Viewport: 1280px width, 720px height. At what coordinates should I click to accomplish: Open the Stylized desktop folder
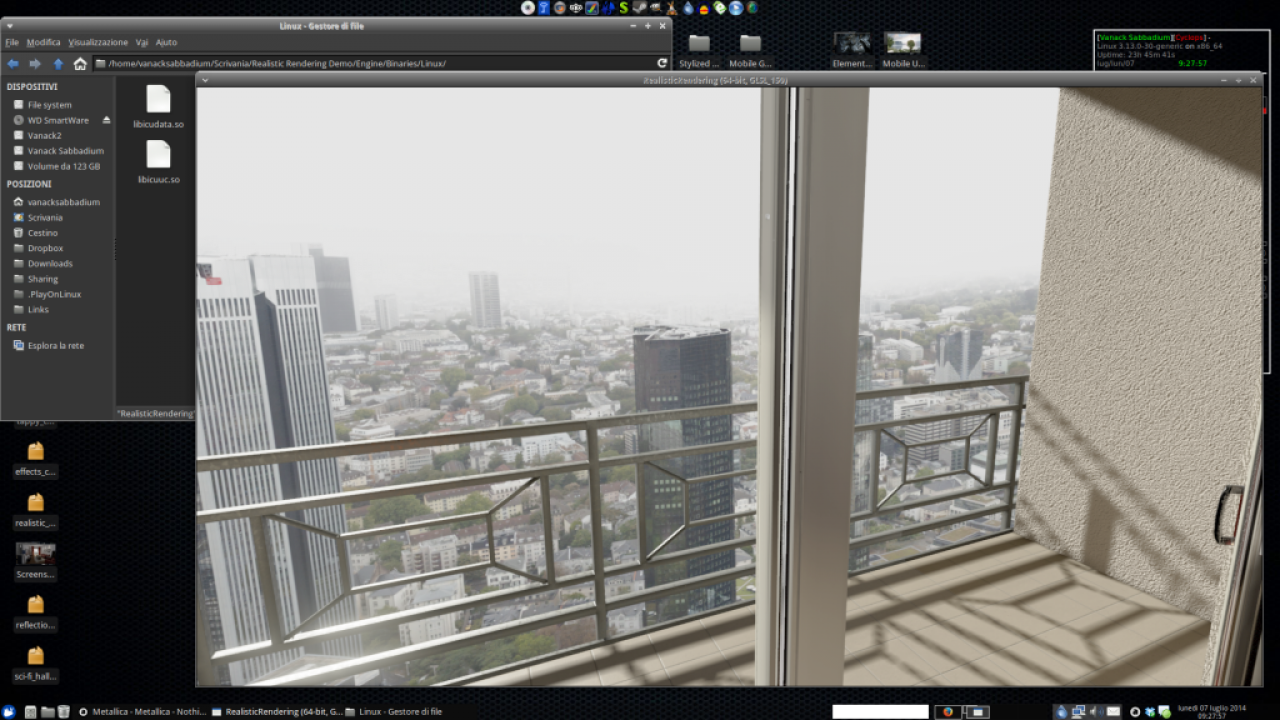point(699,49)
